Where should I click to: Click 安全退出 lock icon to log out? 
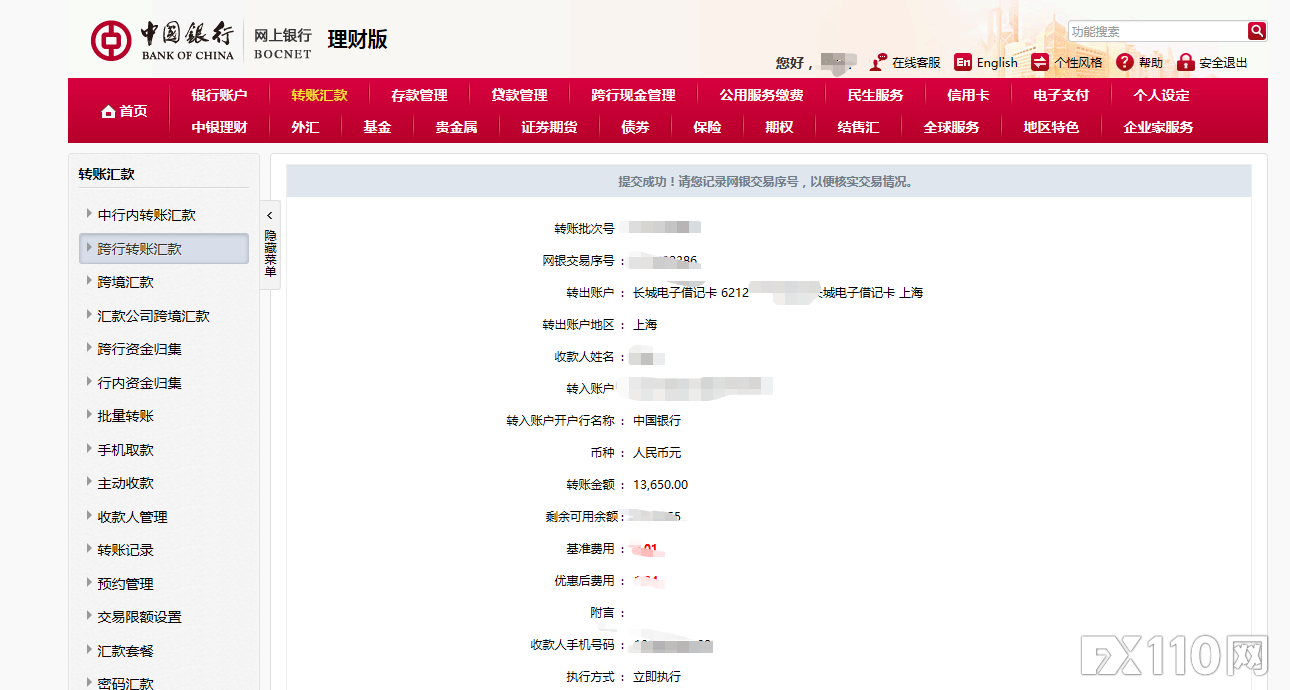coord(1186,62)
